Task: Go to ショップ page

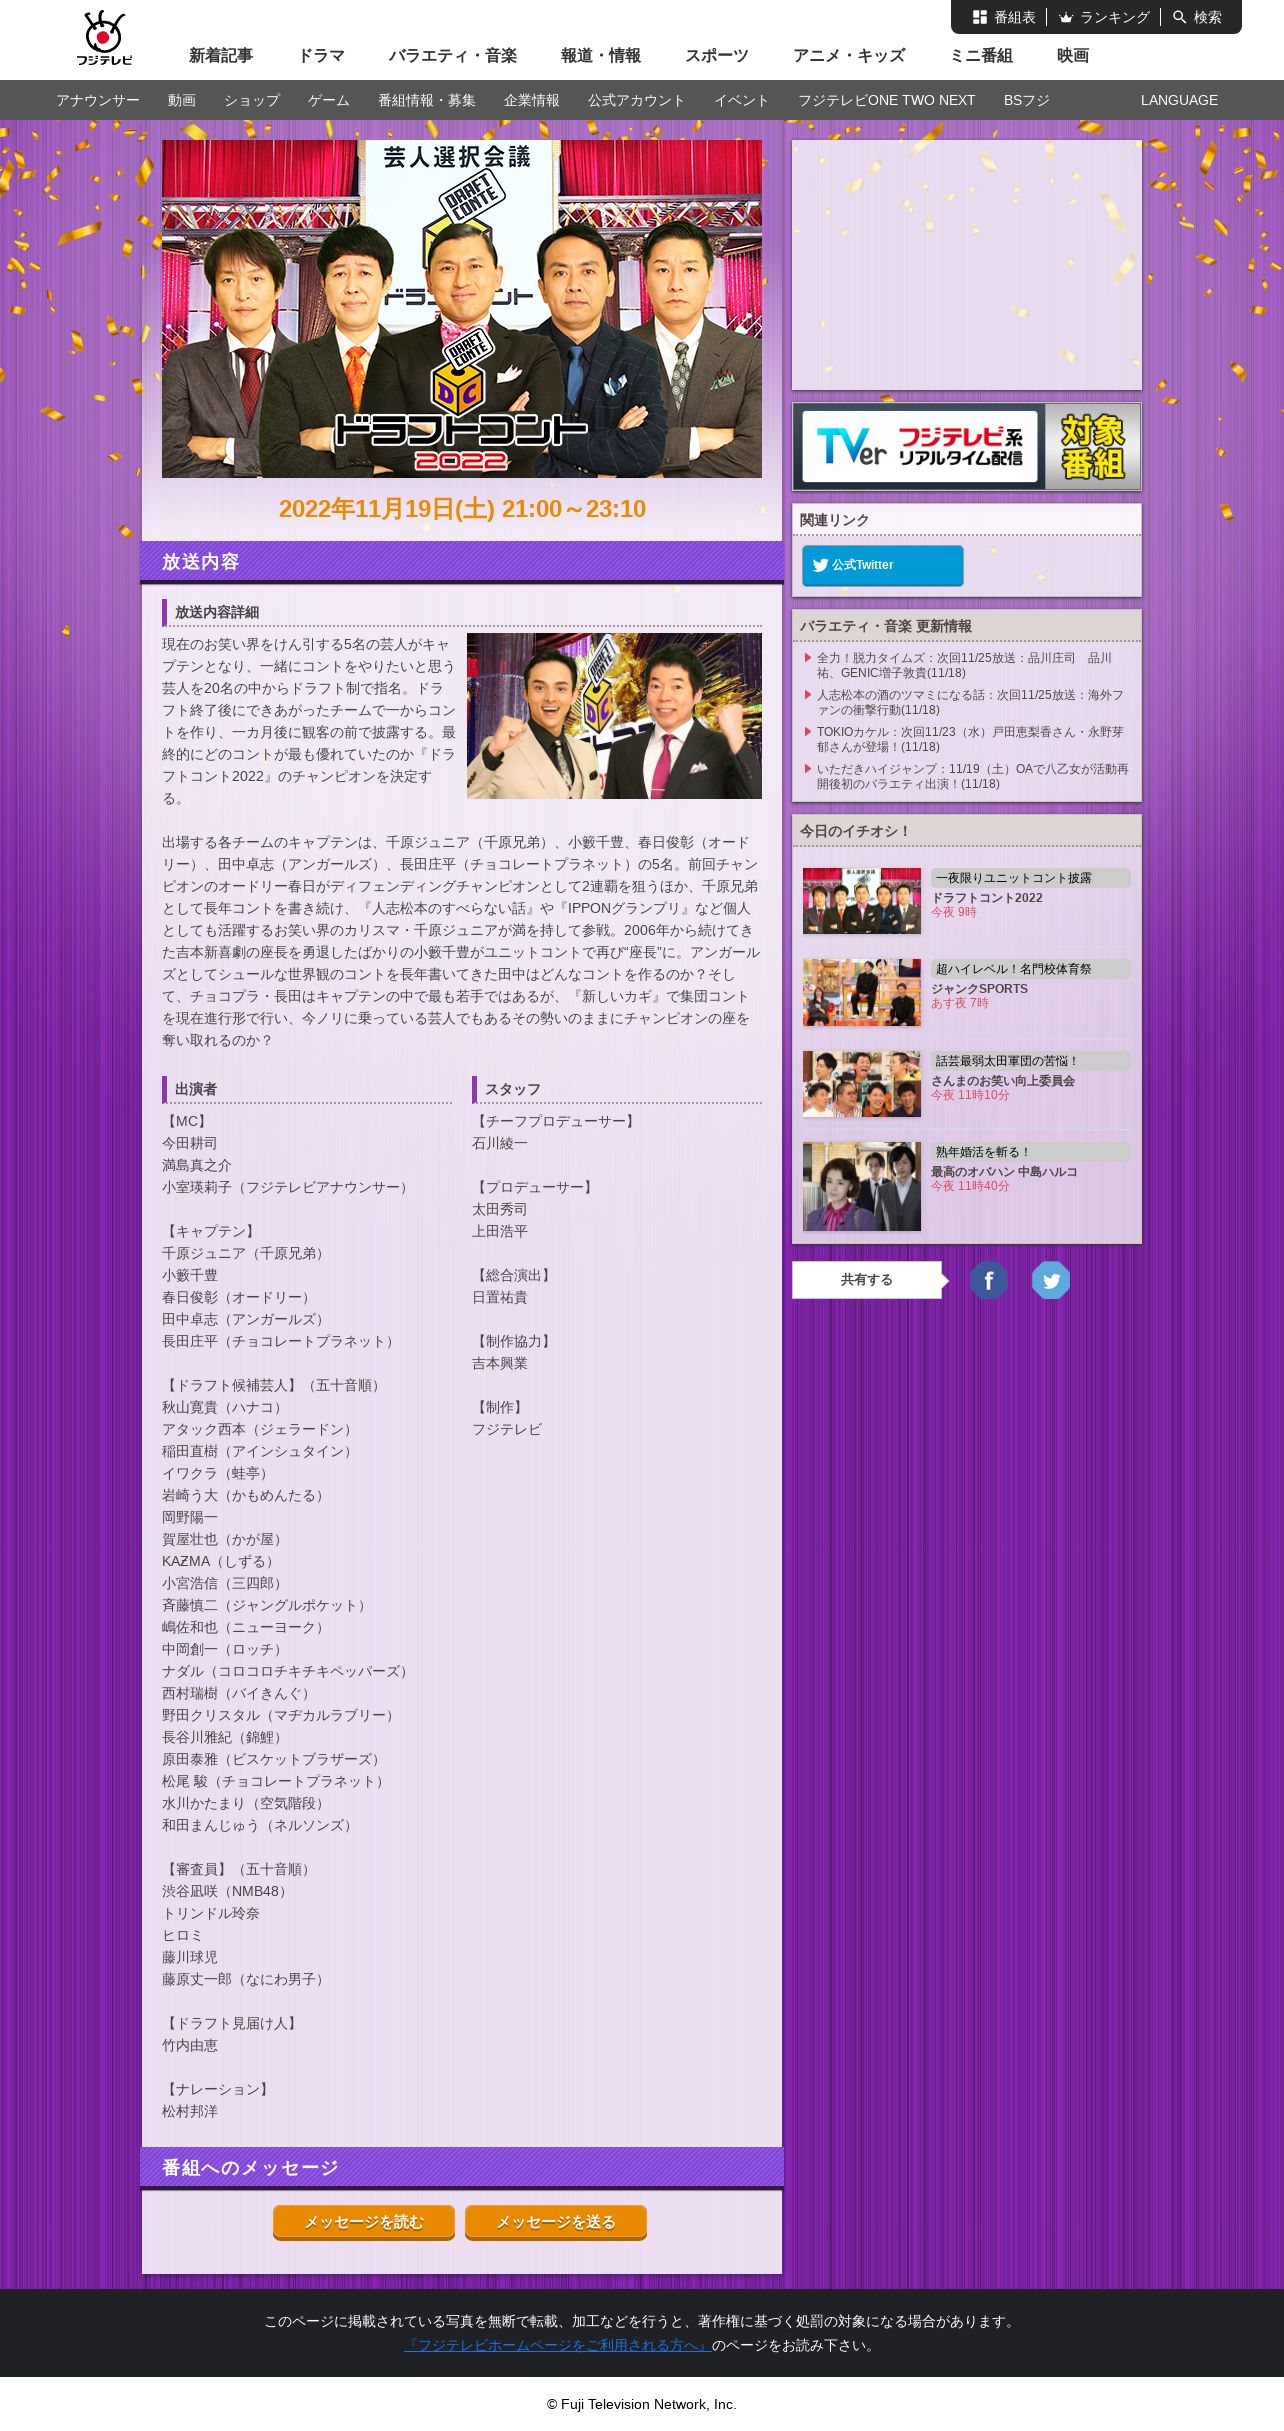Action: click(252, 100)
